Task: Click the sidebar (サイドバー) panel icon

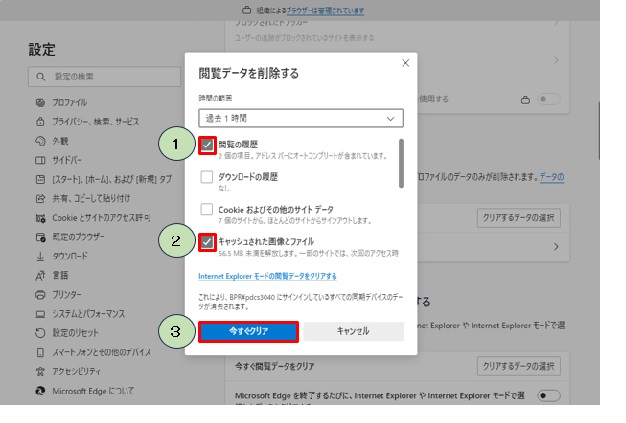Action: 40,160
